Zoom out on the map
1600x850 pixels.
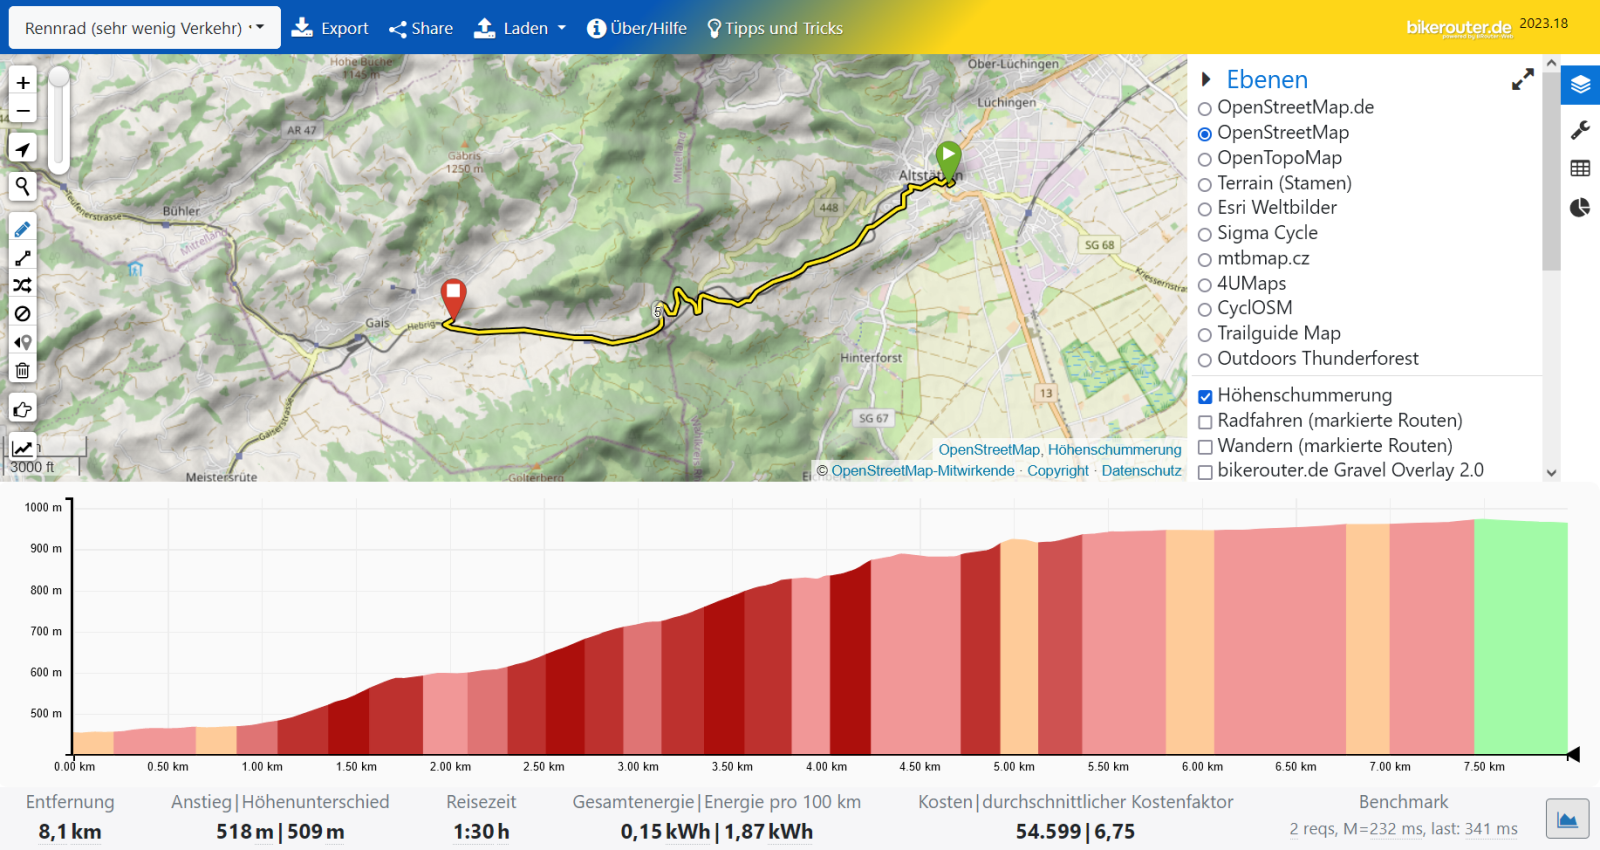tap(23, 111)
